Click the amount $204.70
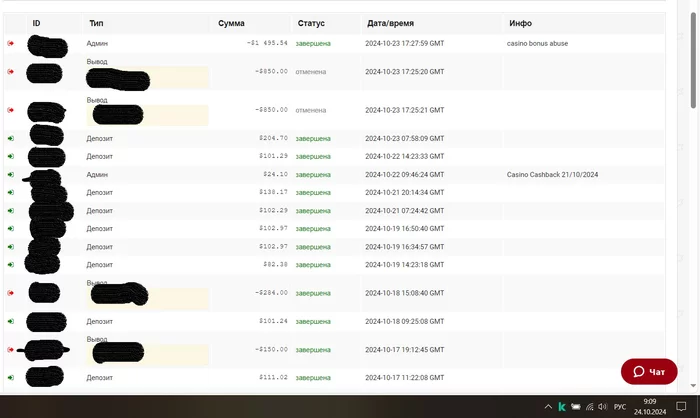This screenshot has width=700, height=418. point(273,138)
